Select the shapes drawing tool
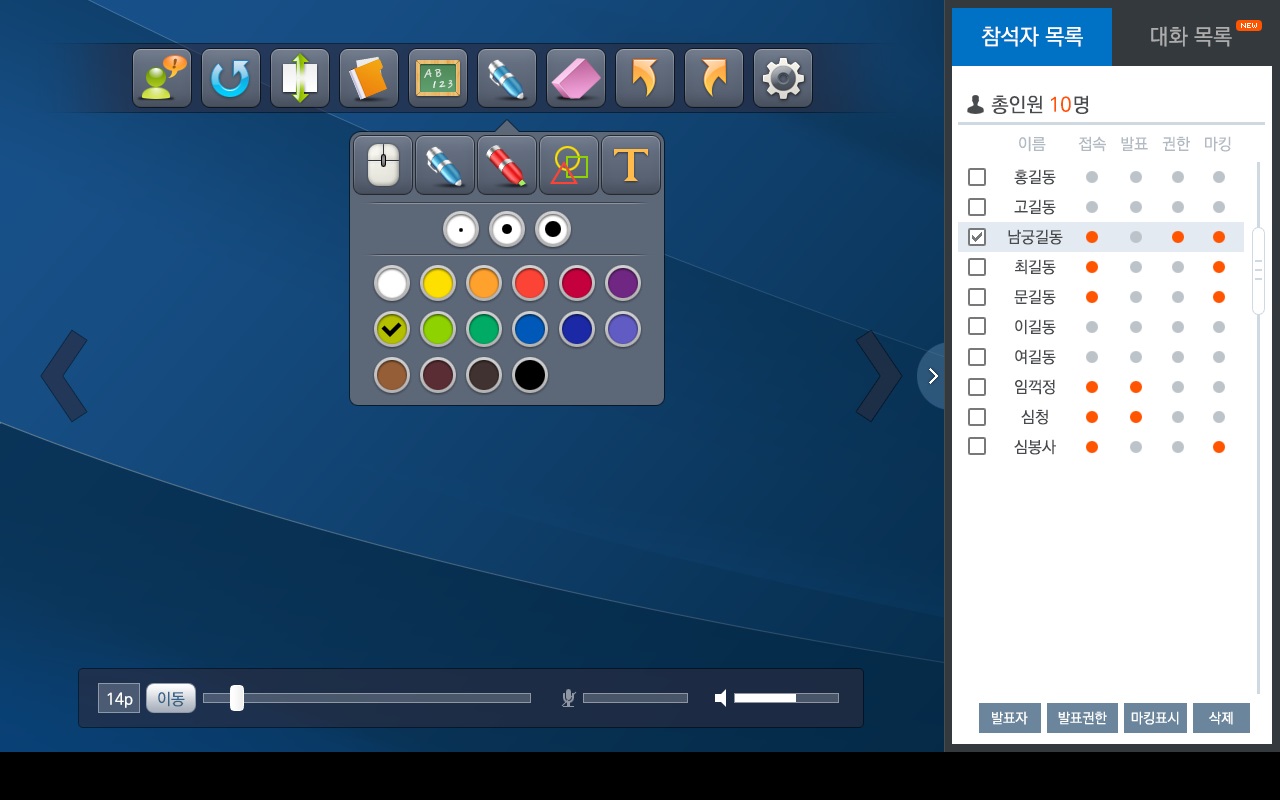Image resolution: width=1280 pixels, height=800 pixels. coord(569,165)
